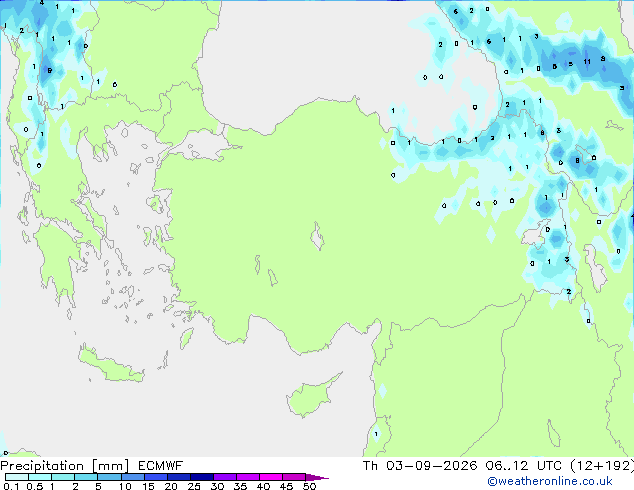634x490 pixels.
Task: Click the legend label '40'
Action: pyautogui.click(x=263, y=486)
